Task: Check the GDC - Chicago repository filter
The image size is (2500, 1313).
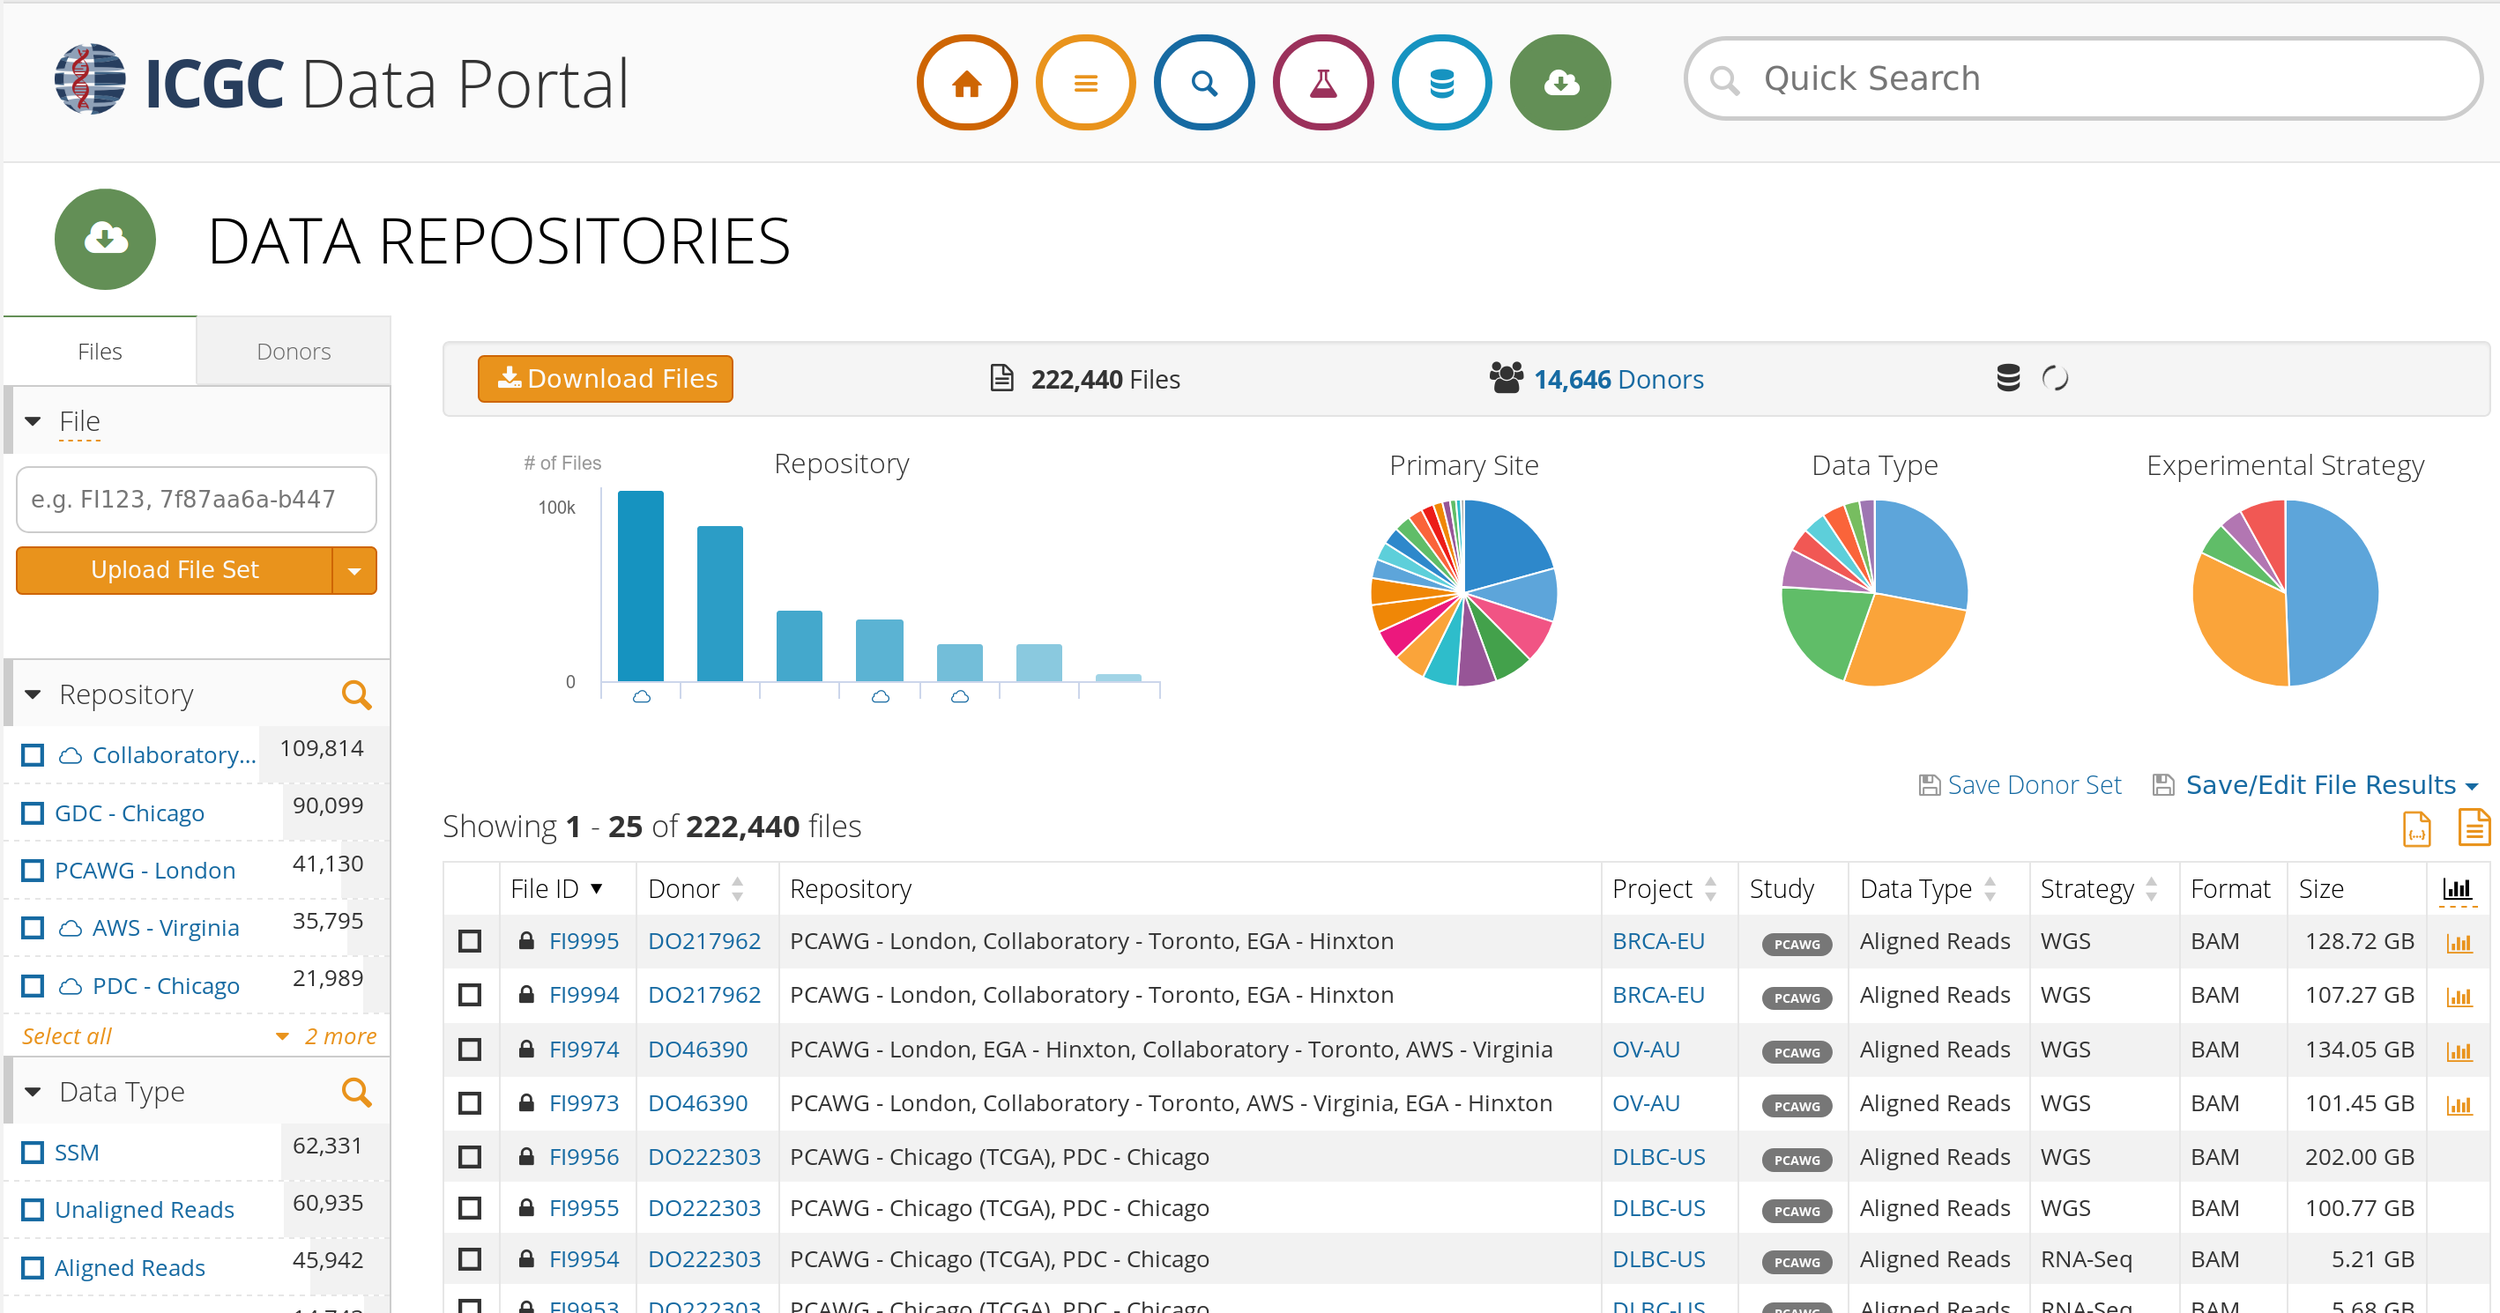Action: 33,813
